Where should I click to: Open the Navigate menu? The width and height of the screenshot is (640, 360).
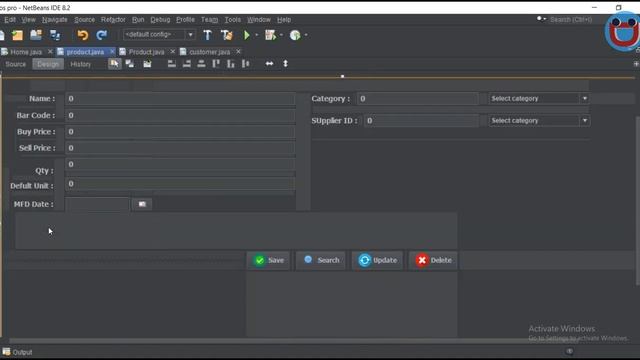pos(54,20)
